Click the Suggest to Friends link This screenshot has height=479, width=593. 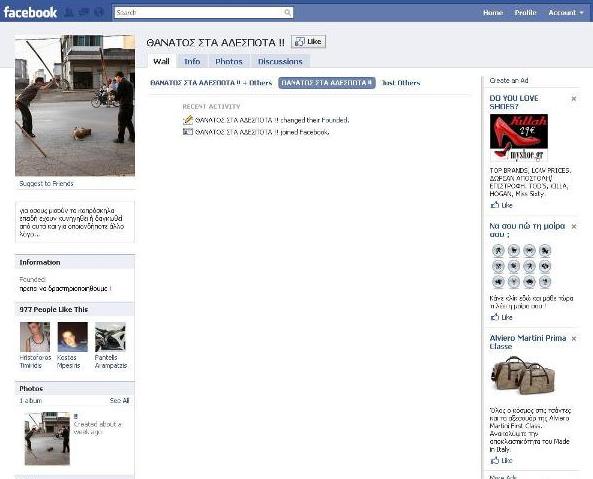(46, 184)
